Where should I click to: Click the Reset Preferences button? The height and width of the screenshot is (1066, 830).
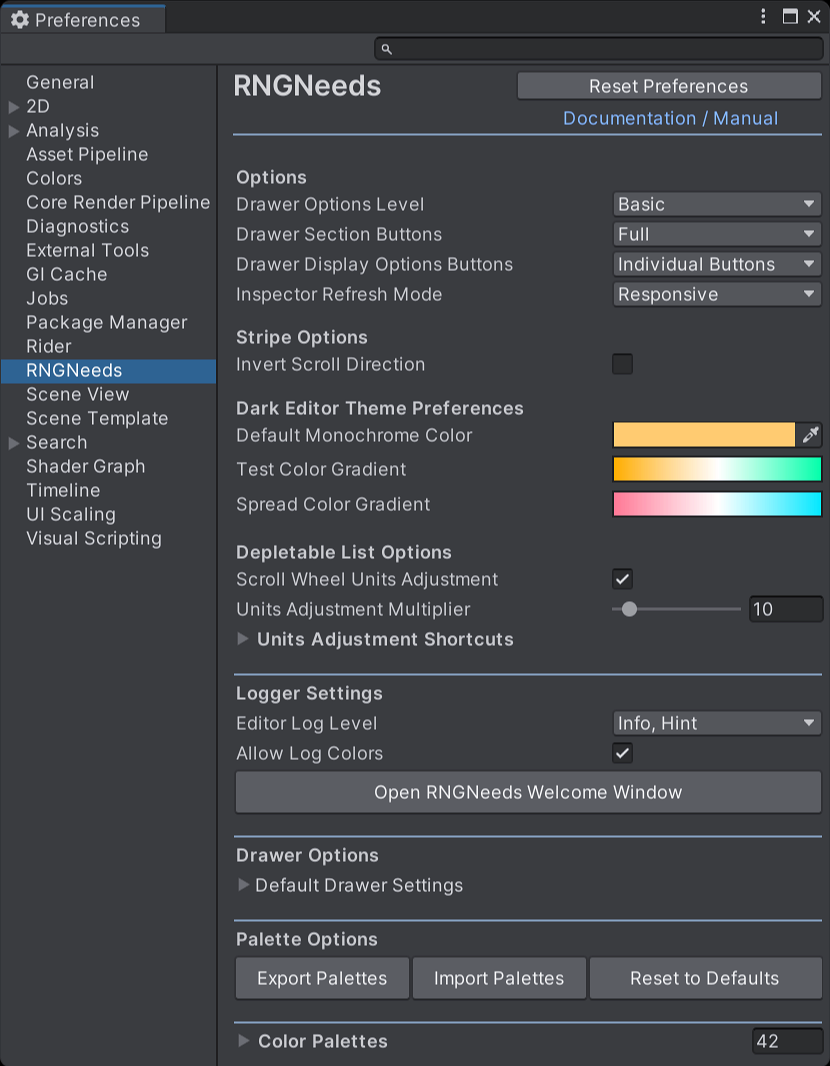pos(668,86)
